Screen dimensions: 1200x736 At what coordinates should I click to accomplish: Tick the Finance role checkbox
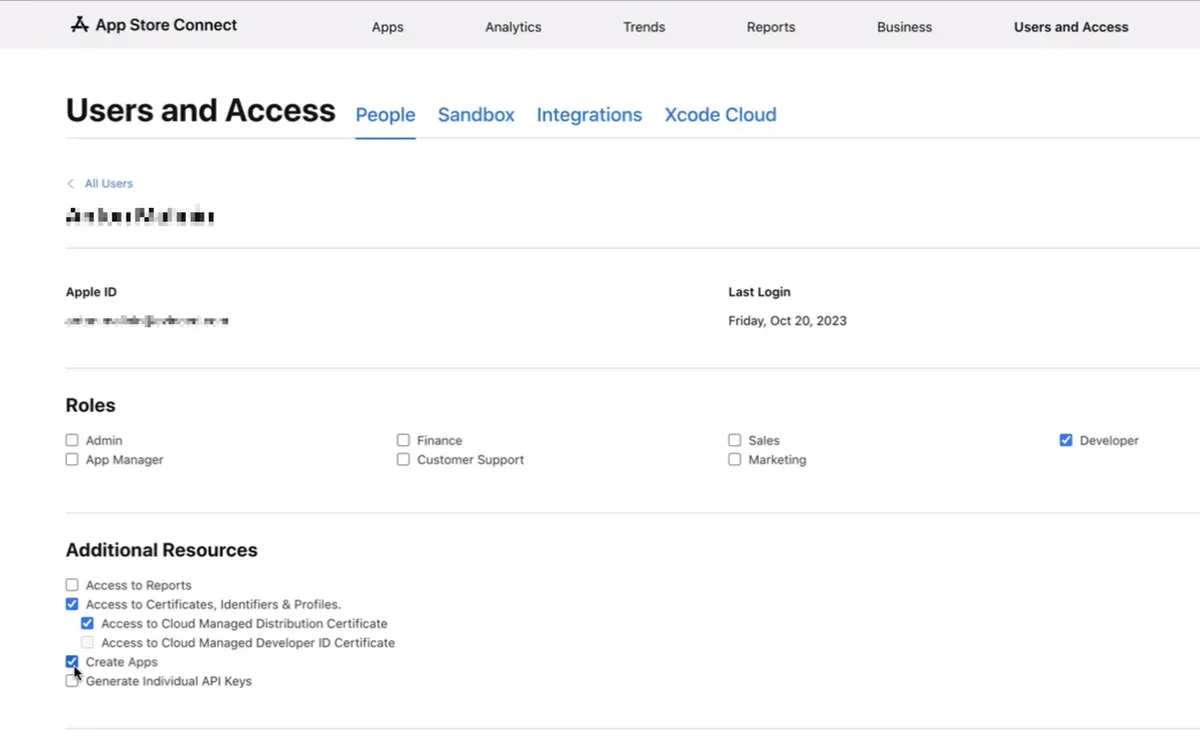point(403,440)
